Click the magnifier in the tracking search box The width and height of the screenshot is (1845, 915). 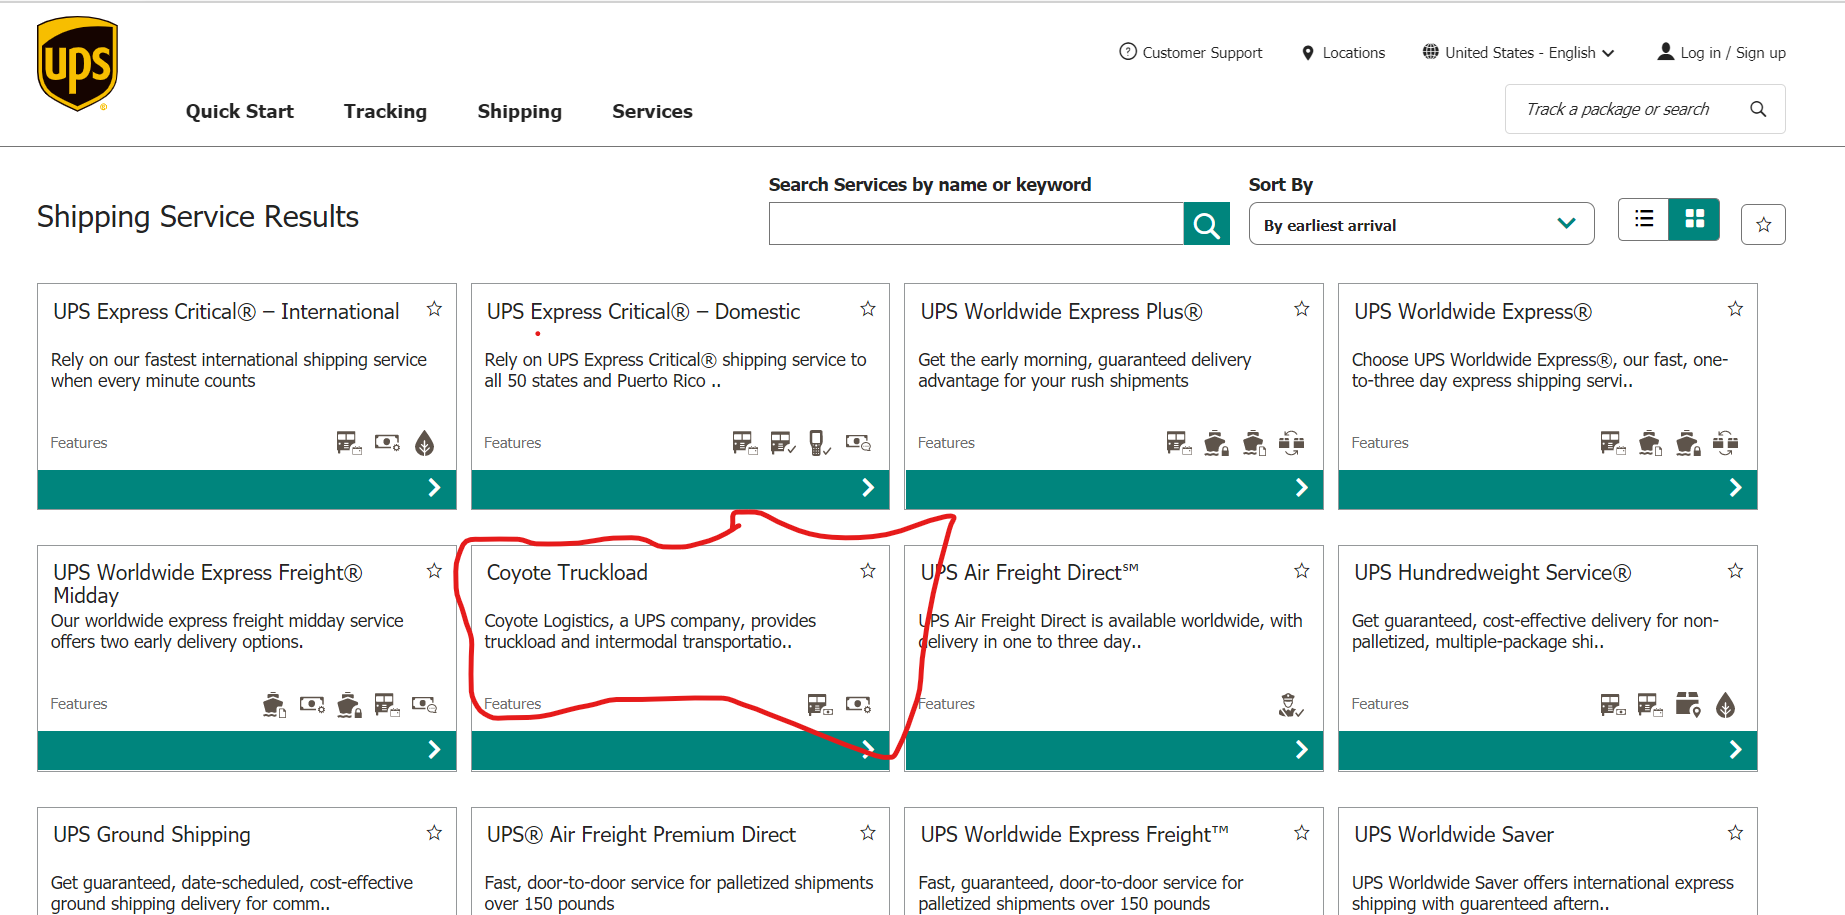pos(1758,109)
